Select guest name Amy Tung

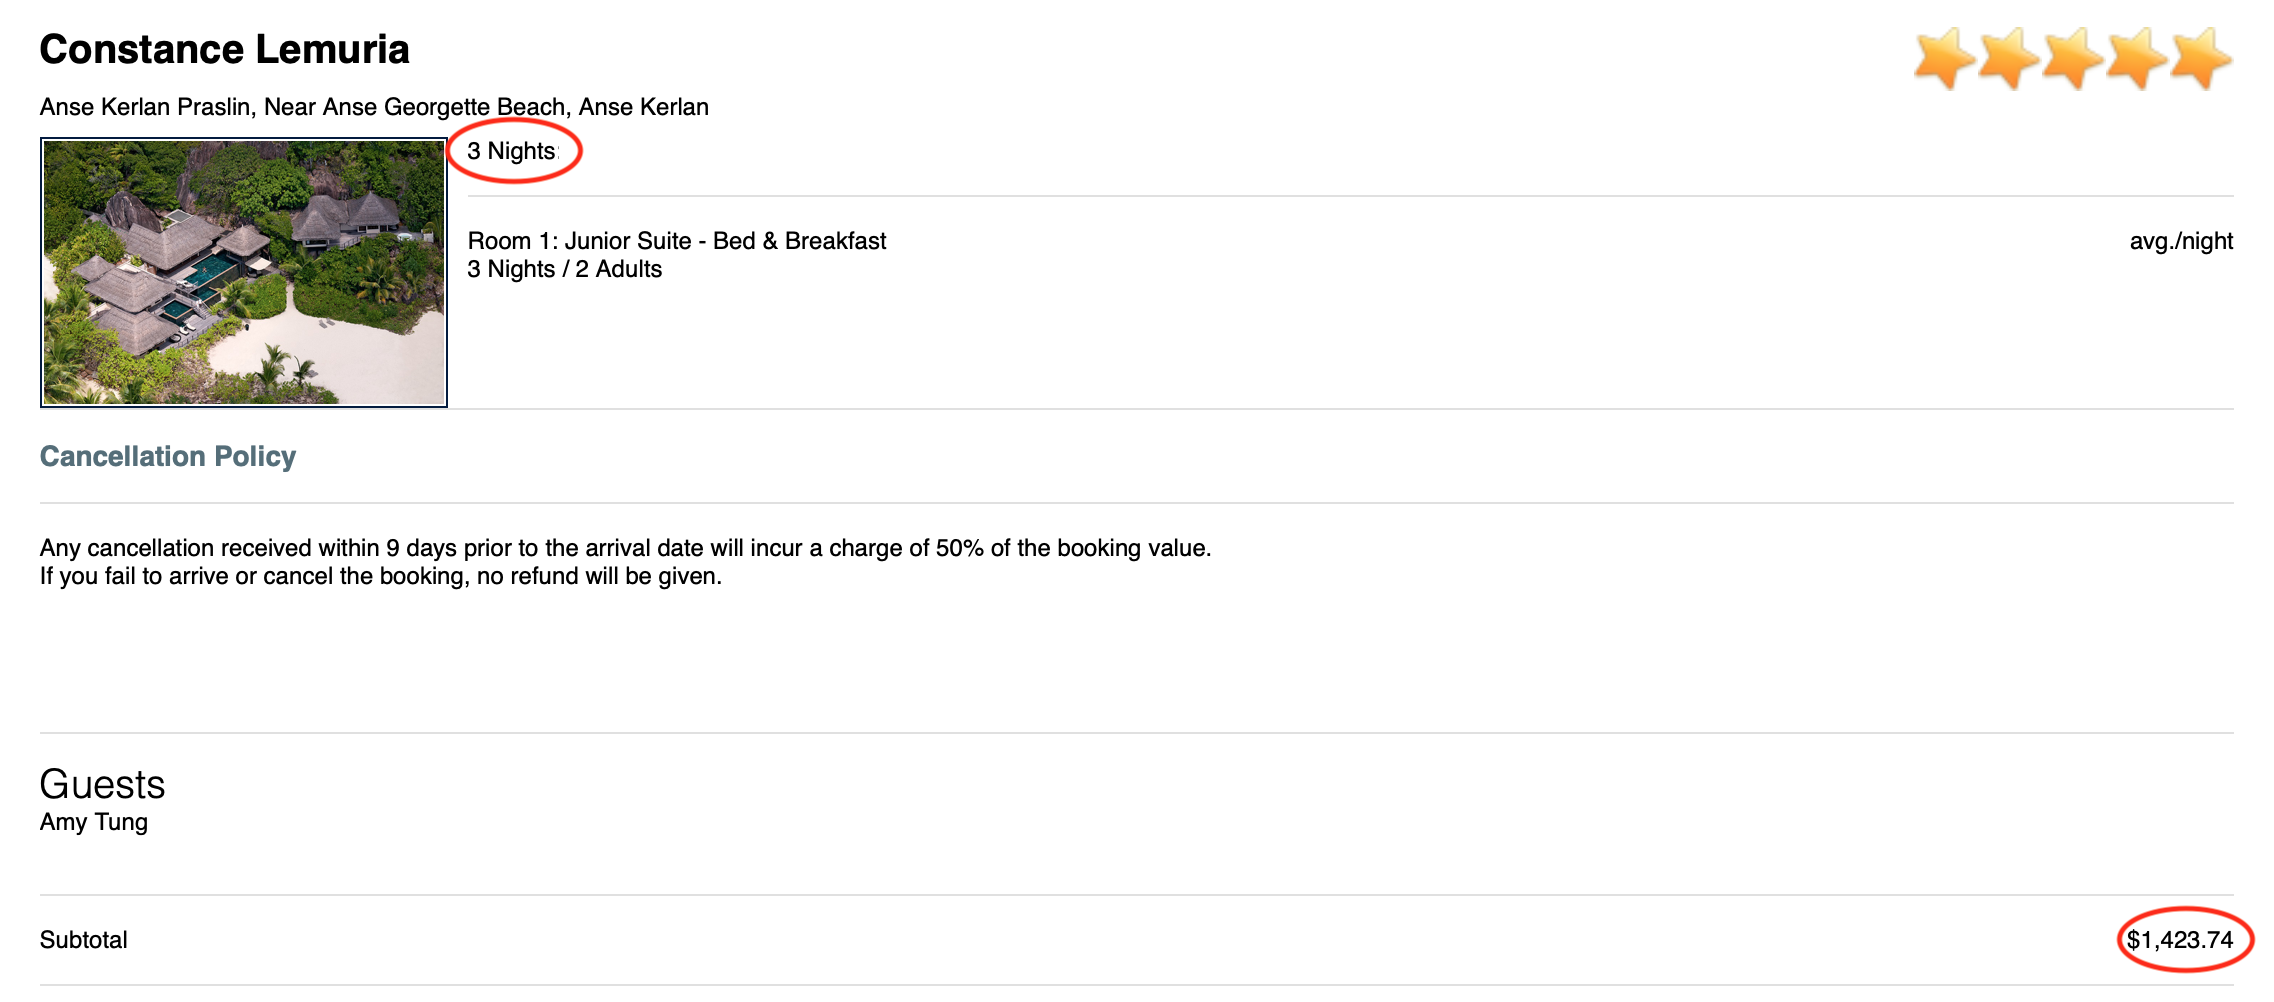(94, 822)
